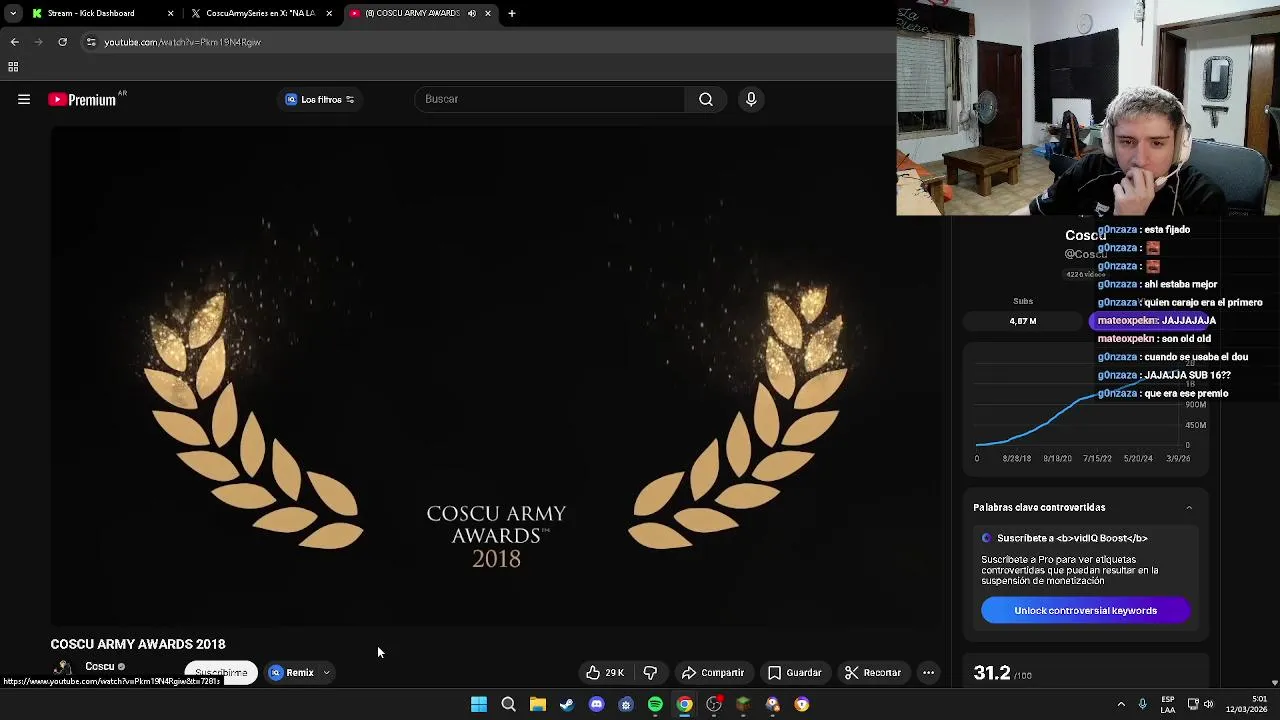Reload the current page
Image resolution: width=1280 pixels, height=720 pixels.
click(62, 42)
